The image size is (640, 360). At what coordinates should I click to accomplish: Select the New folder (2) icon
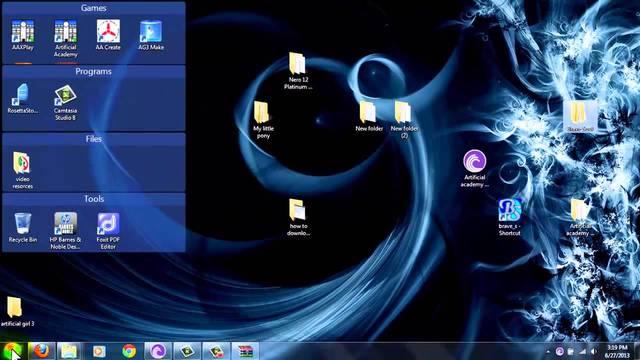404,120
